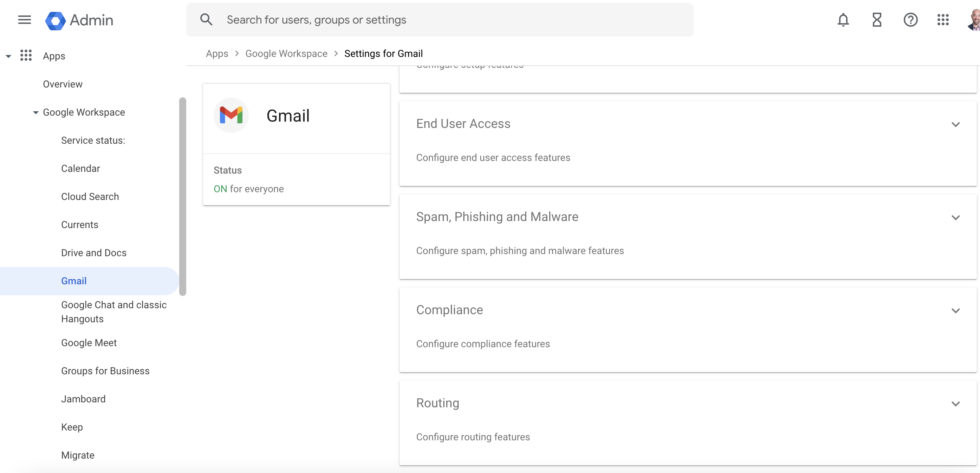The height and width of the screenshot is (473, 980).
Task: Click 'Configure routing features' text
Action: pyautogui.click(x=473, y=437)
